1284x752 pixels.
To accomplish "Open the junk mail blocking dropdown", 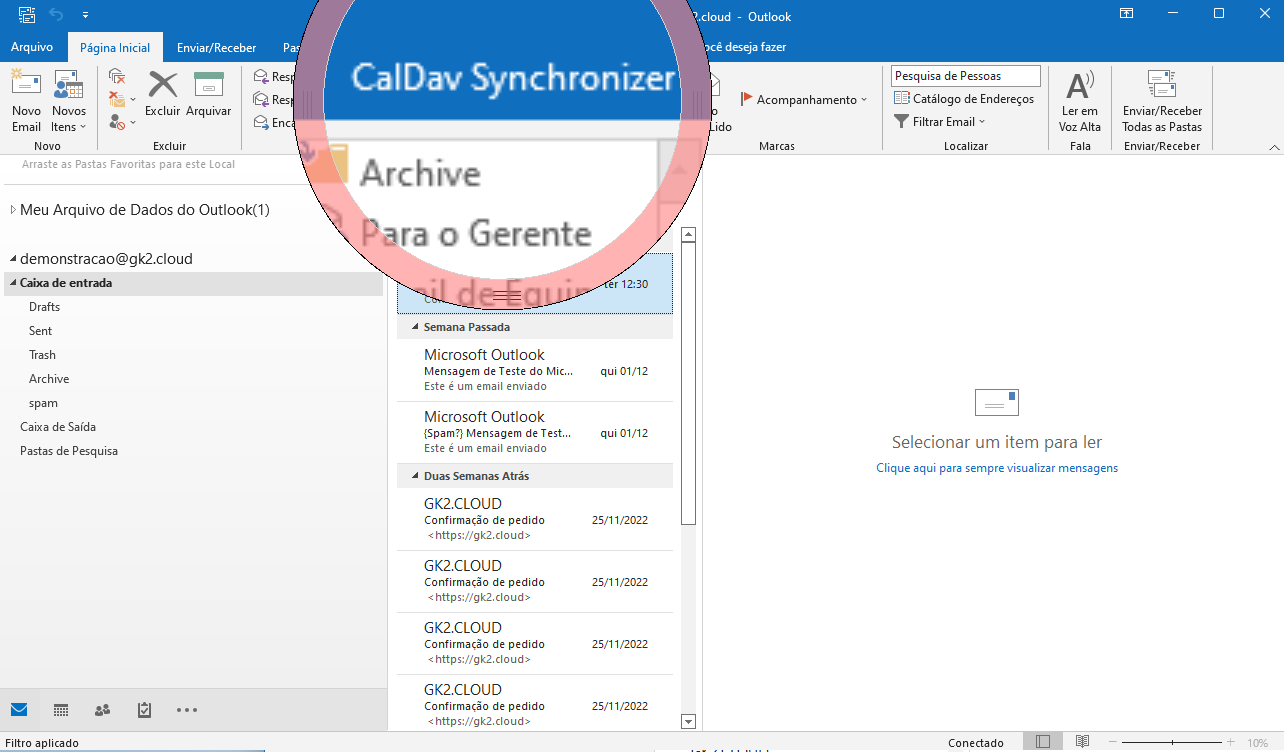I will tap(122, 122).
